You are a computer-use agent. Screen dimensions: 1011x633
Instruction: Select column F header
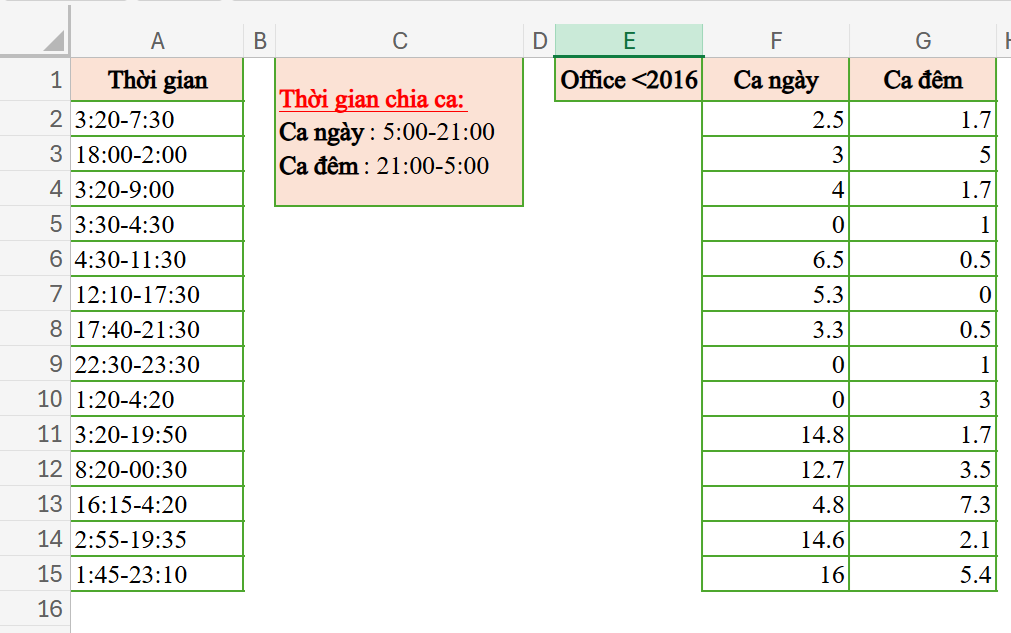[x=776, y=41]
